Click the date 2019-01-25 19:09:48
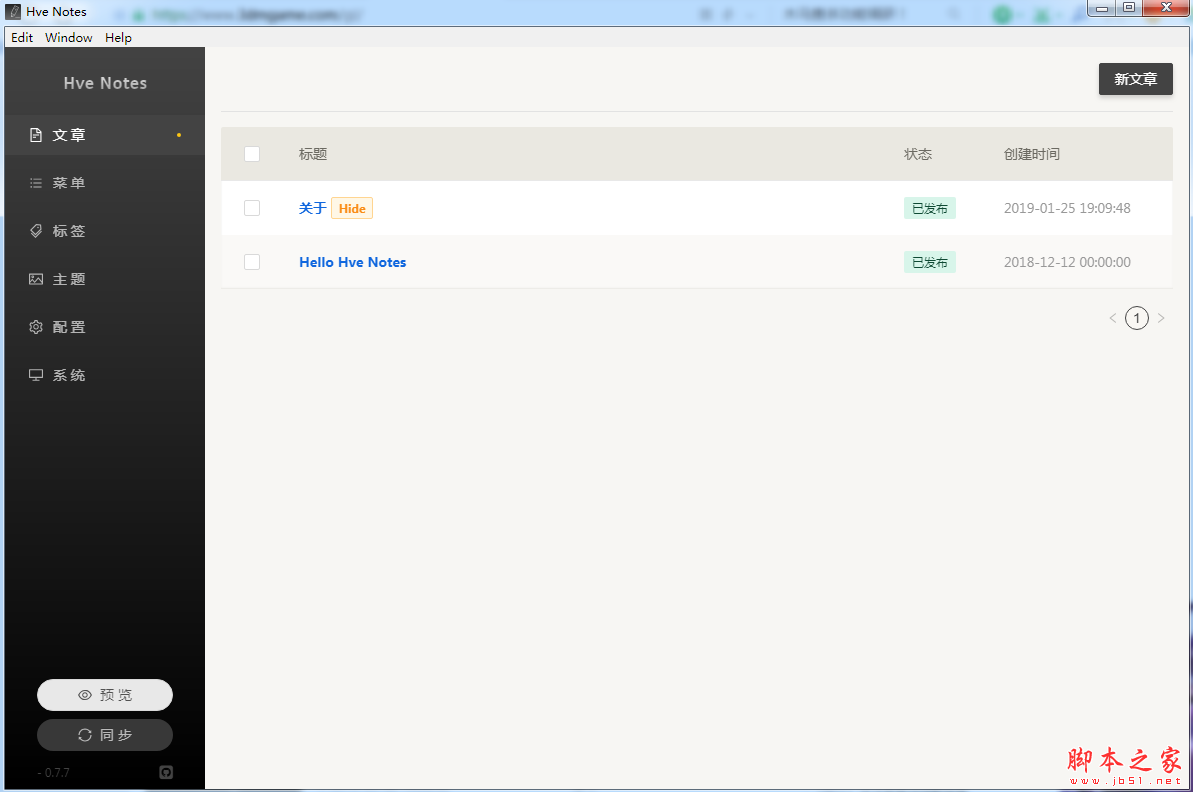 [x=1067, y=208]
